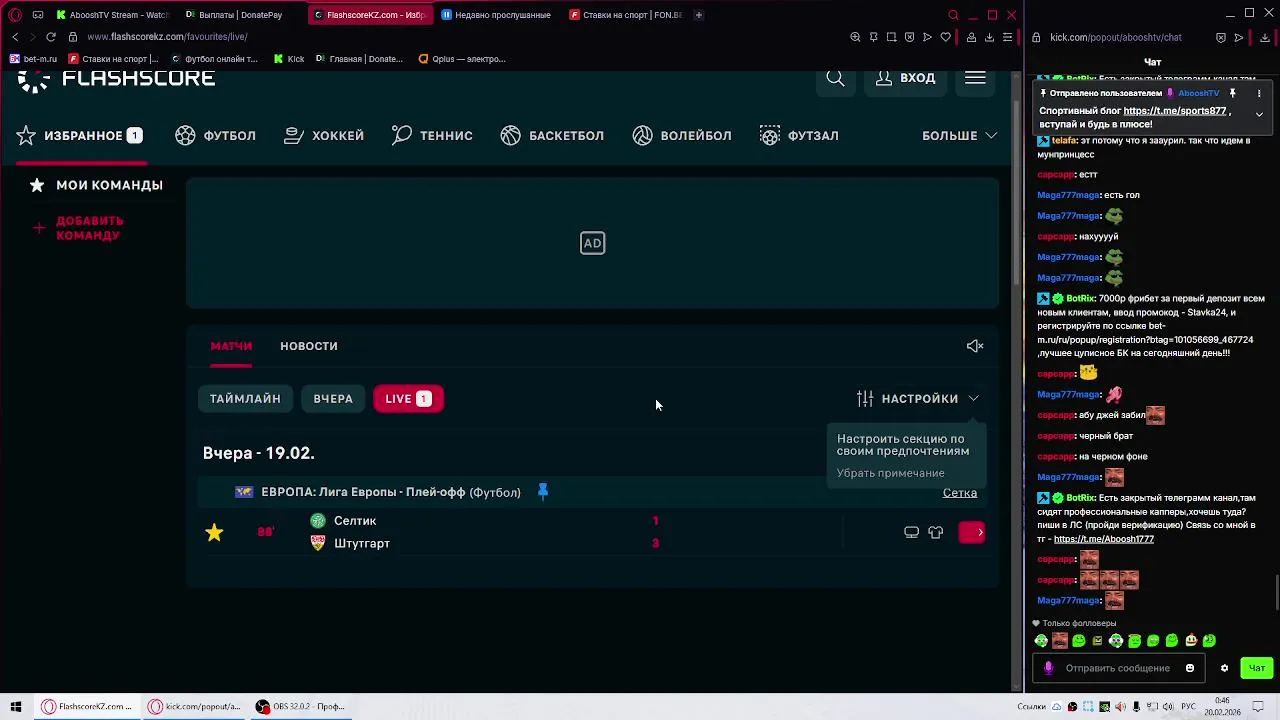Viewport: 1280px width, 720px height.
Task: Click the browser heart bookmarks icon
Action: (945, 37)
